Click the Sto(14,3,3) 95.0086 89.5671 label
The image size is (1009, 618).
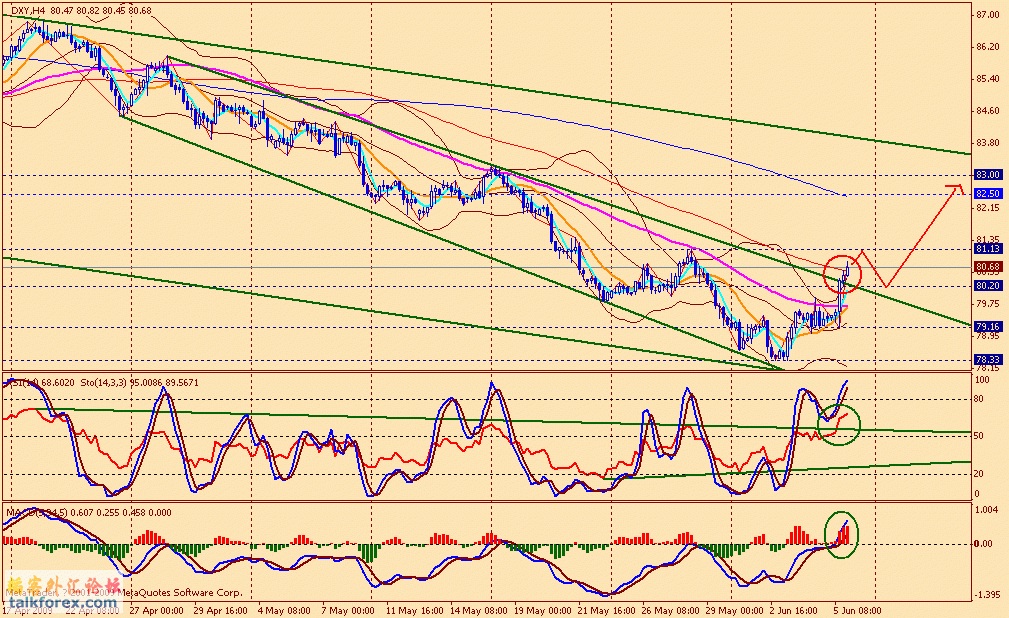pyautogui.click(x=140, y=383)
